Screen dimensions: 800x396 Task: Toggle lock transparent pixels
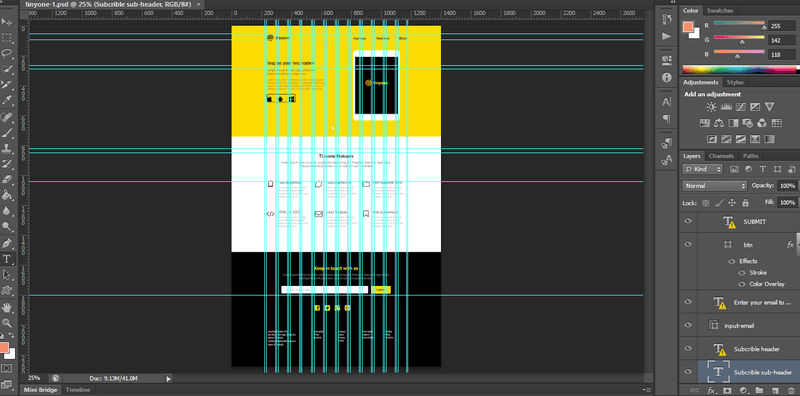[x=706, y=203]
